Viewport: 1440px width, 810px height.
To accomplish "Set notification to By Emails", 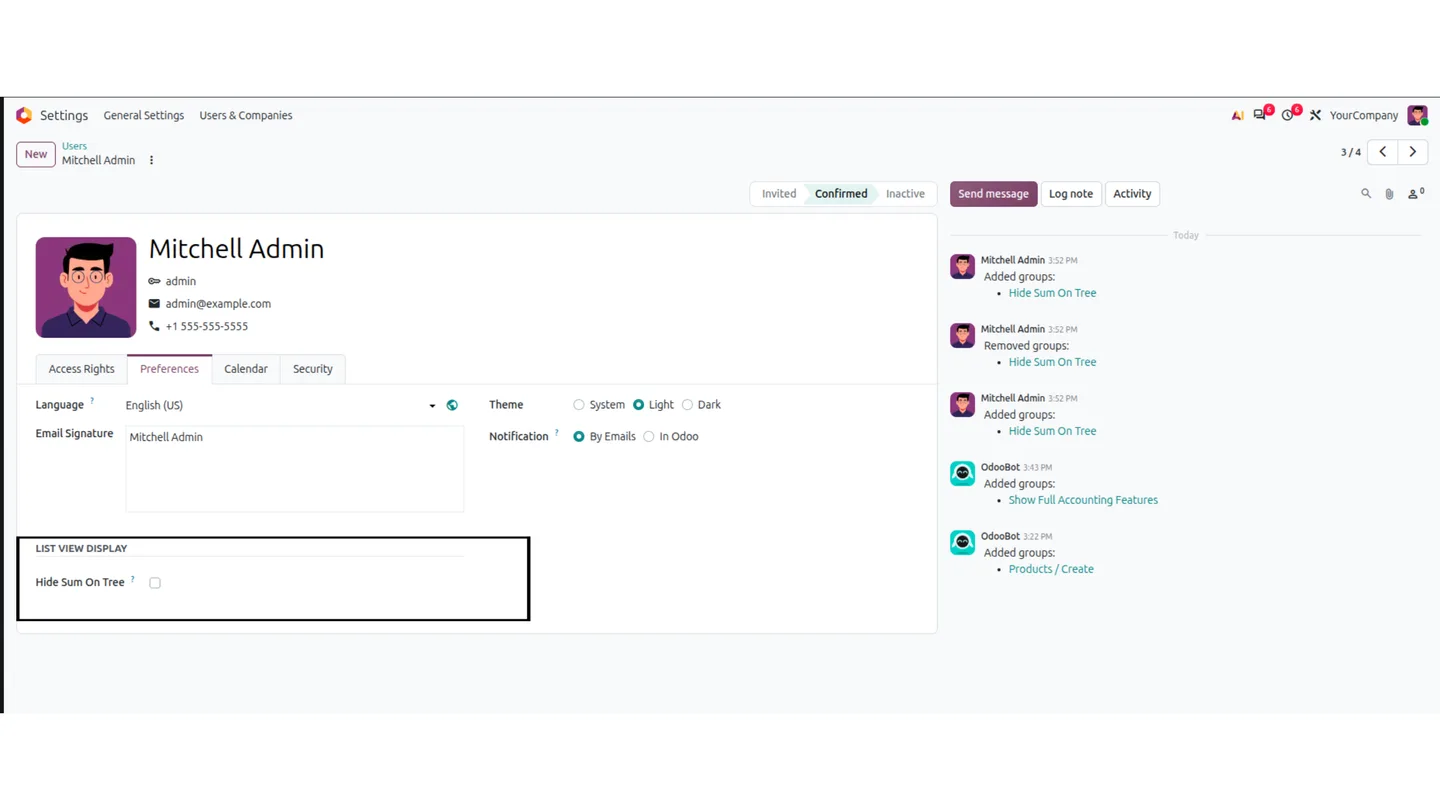I will click(x=579, y=437).
